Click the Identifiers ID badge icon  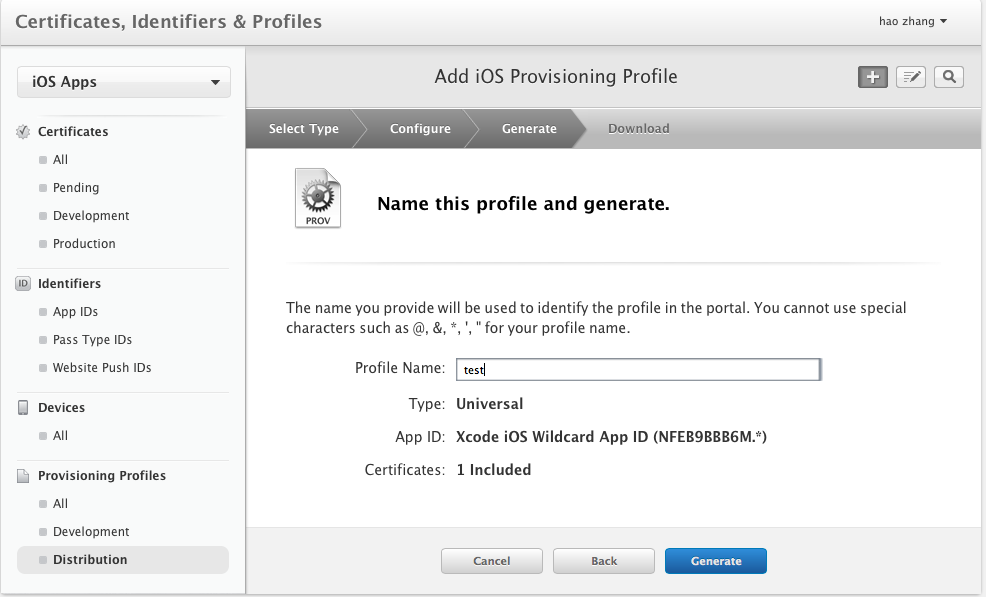[24, 284]
